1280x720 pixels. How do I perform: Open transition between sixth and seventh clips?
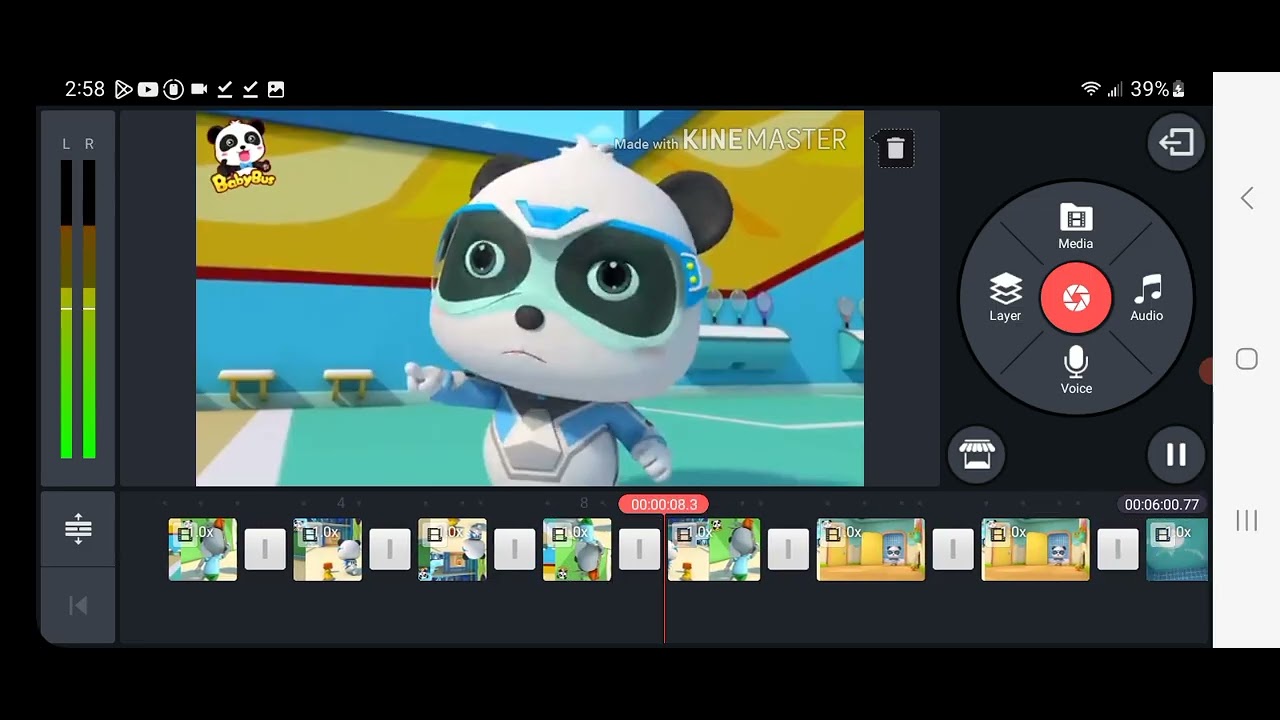tap(953, 549)
